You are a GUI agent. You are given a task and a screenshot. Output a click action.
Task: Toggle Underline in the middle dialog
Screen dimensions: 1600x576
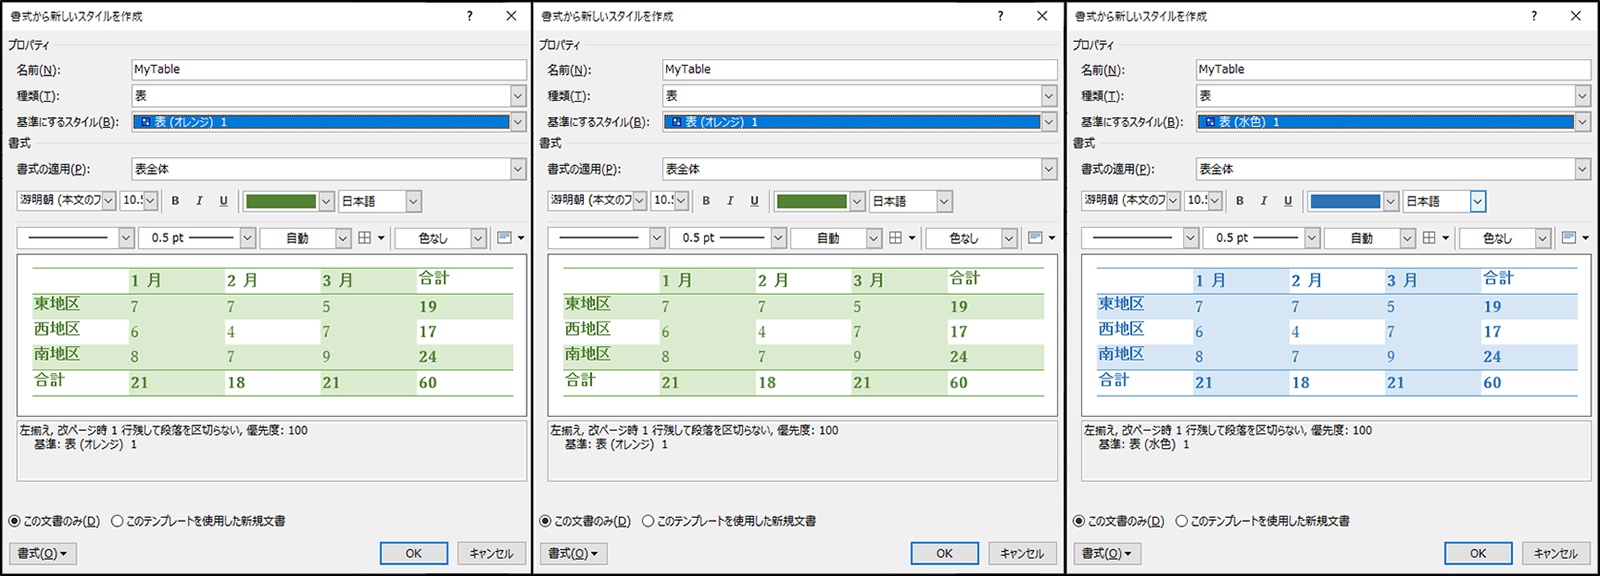pyautogui.click(x=754, y=201)
